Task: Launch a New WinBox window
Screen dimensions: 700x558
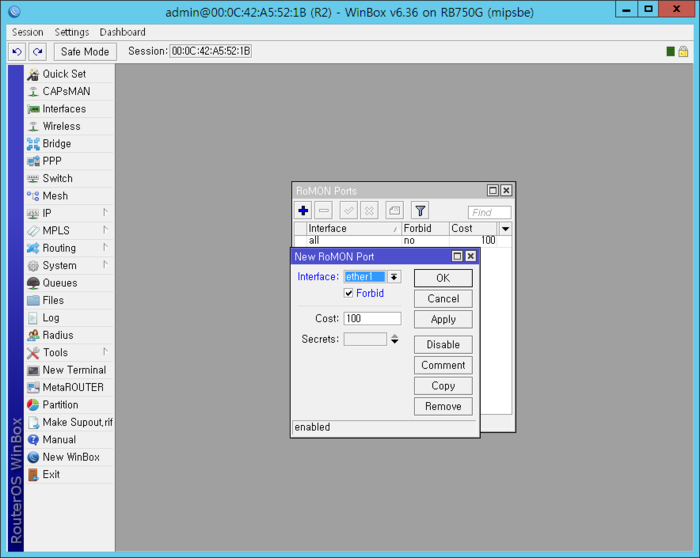Action: pos(69,457)
